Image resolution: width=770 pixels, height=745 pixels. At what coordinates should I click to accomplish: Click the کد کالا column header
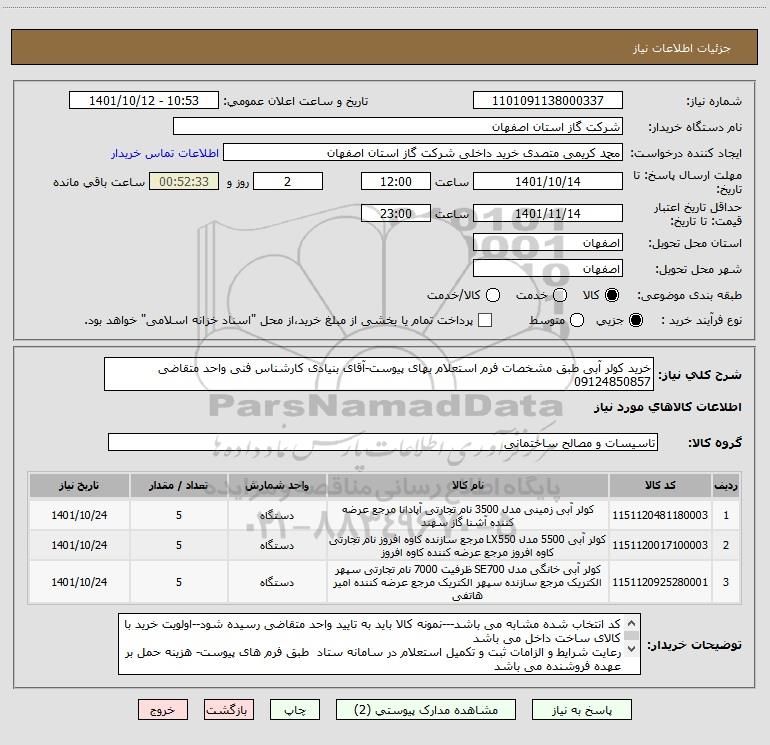[660, 485]
